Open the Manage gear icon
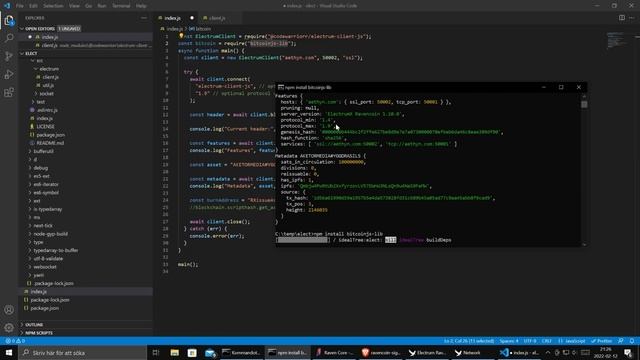640x360 pixels. [9, 328]
